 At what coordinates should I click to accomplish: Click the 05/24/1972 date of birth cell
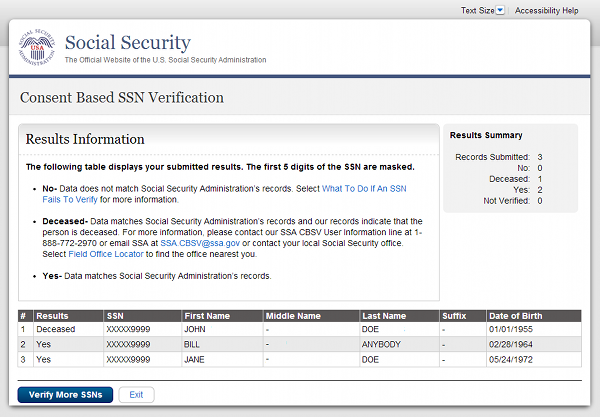[x=512, y=357]
